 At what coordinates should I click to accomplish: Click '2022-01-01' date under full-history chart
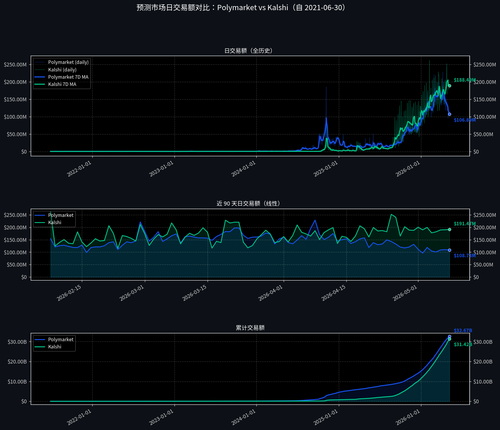[x=79, y=169]
